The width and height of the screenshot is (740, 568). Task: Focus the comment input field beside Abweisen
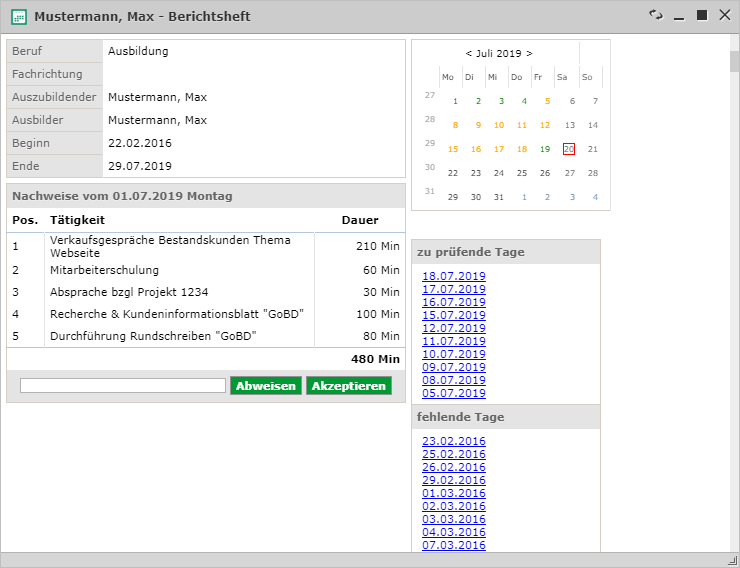[123, 385]
